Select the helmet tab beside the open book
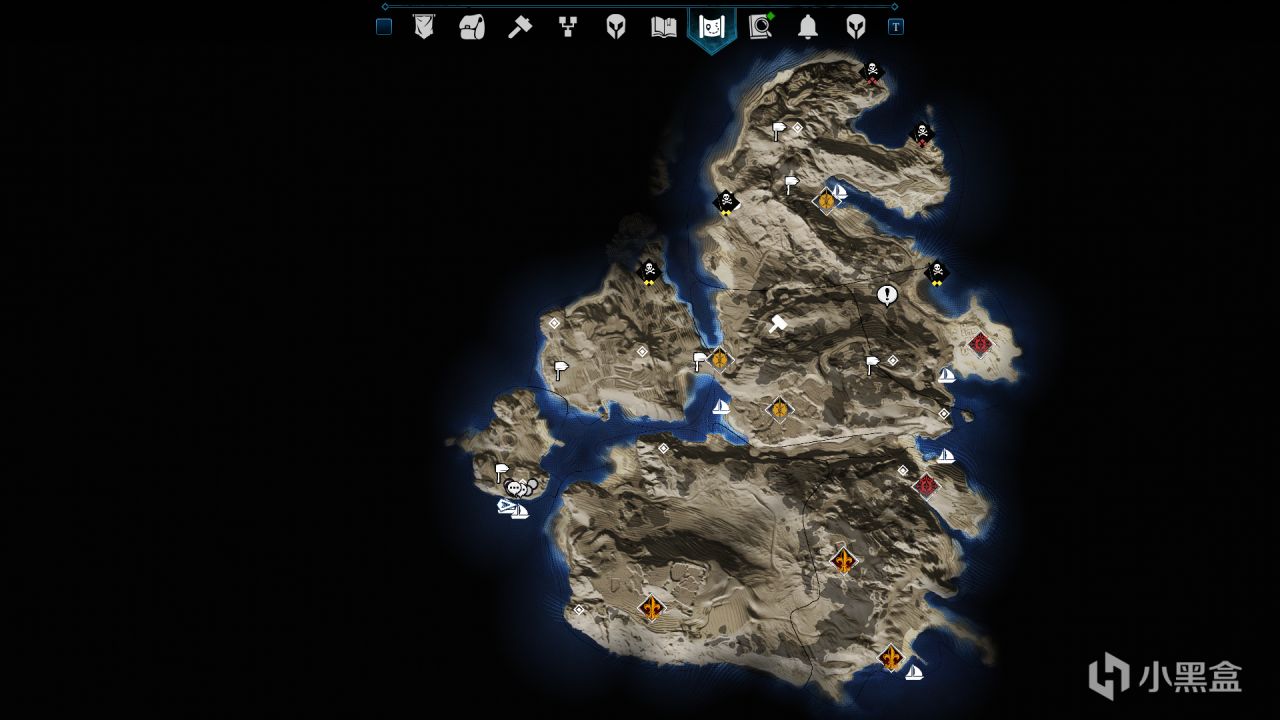The width and height of the screenshot is (1280, 720). click(x=616, y=27)
